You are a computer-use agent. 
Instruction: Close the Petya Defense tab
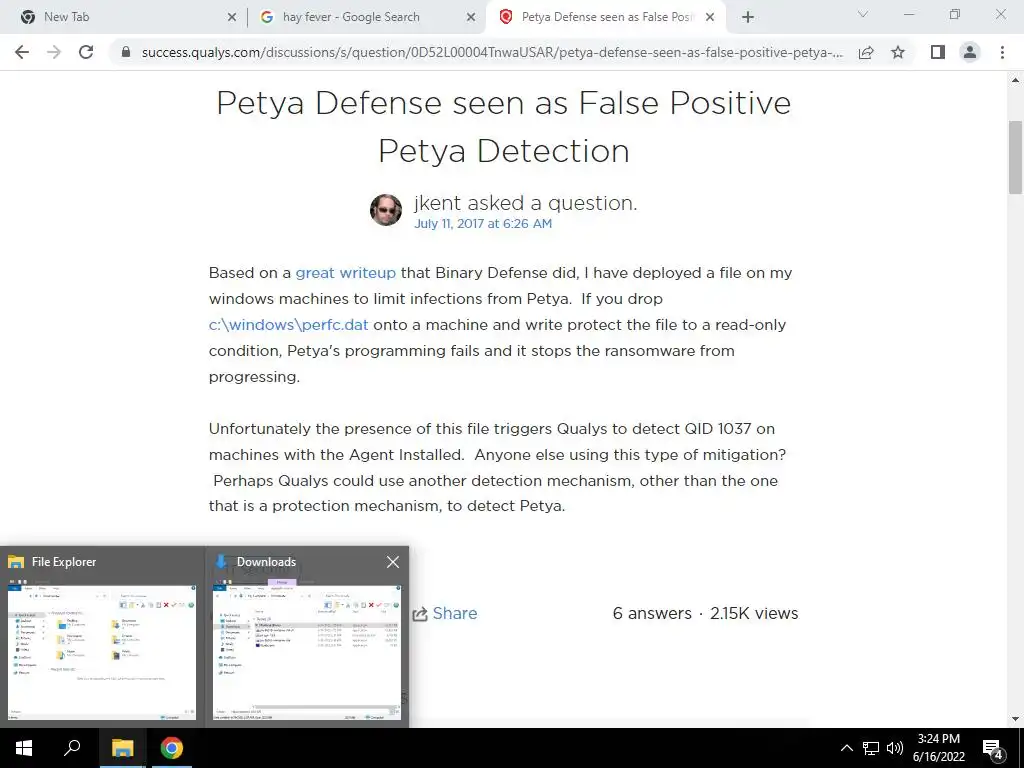pyautogui.click(x=710, y=17)
